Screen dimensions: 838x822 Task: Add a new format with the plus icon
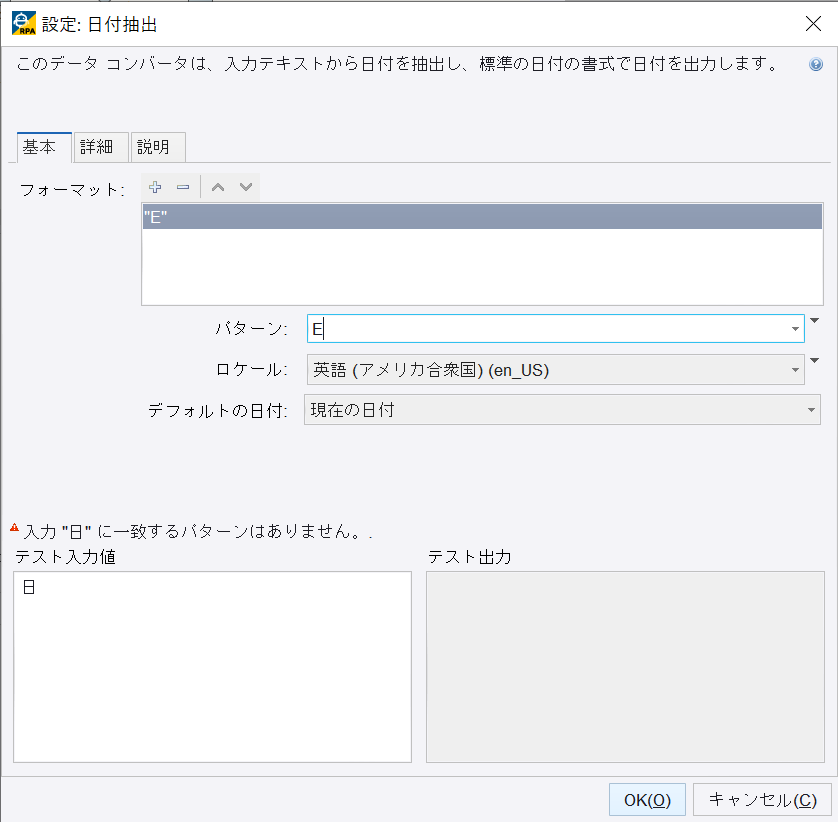coord(156,188)
